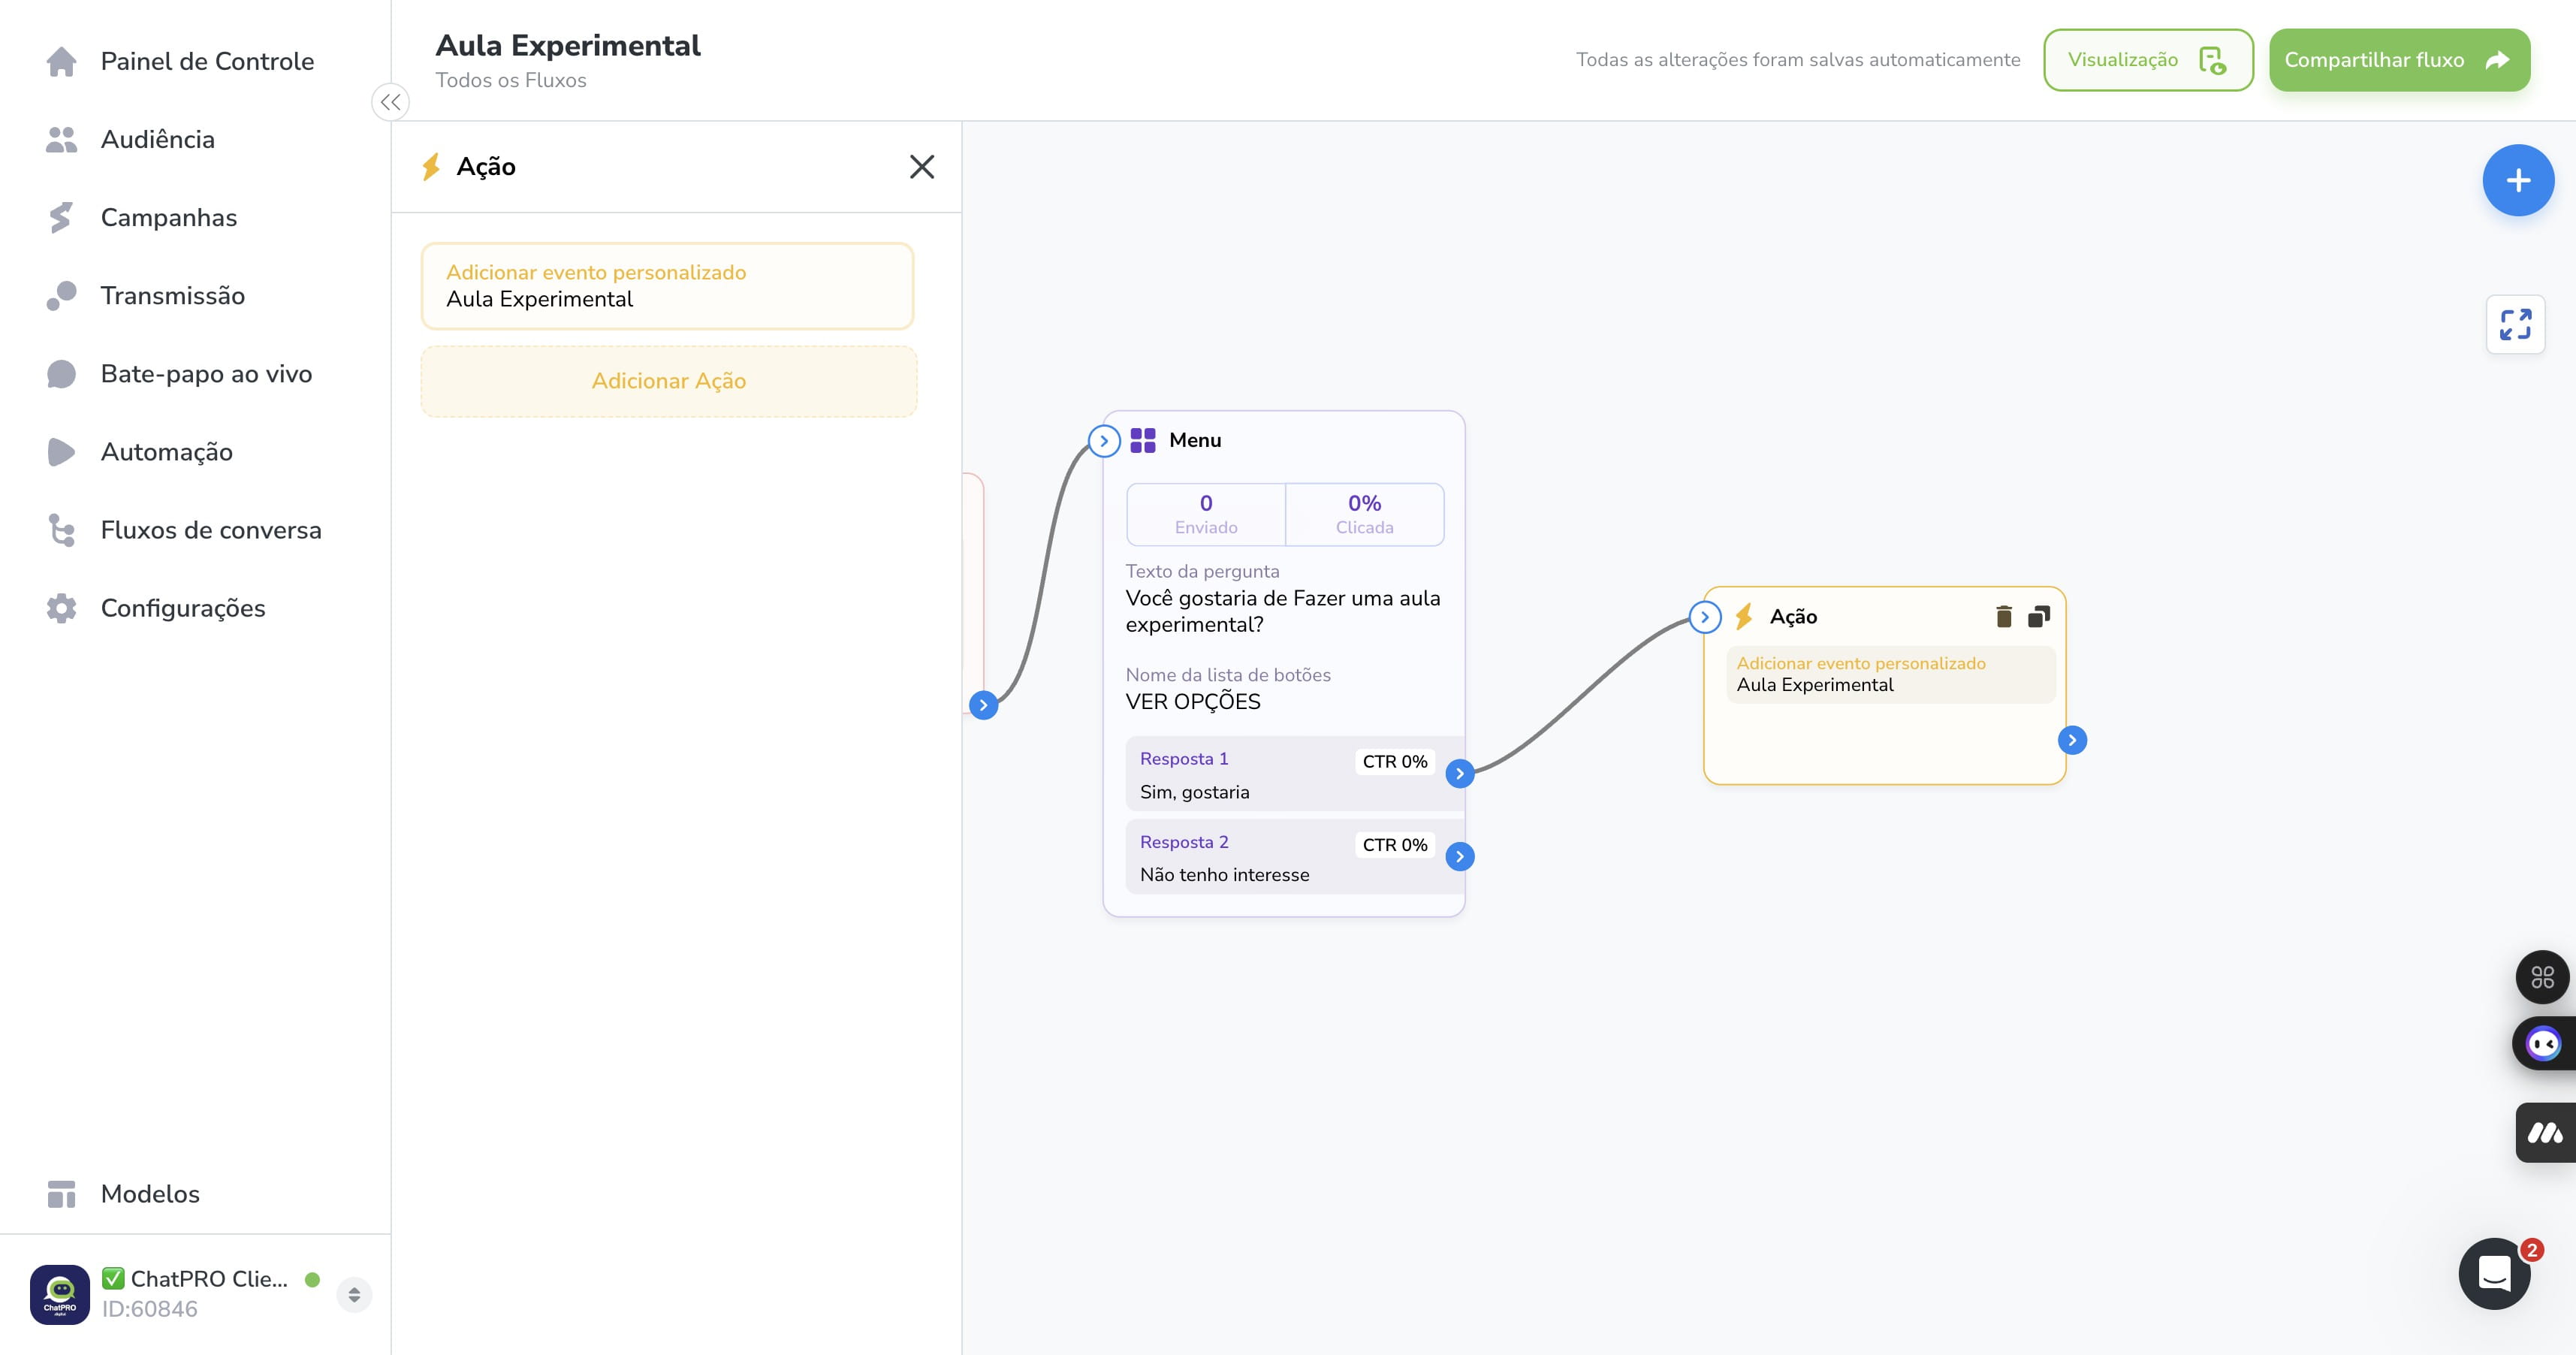Click output connector of the partially hidden left node

[x=983, y=705]
